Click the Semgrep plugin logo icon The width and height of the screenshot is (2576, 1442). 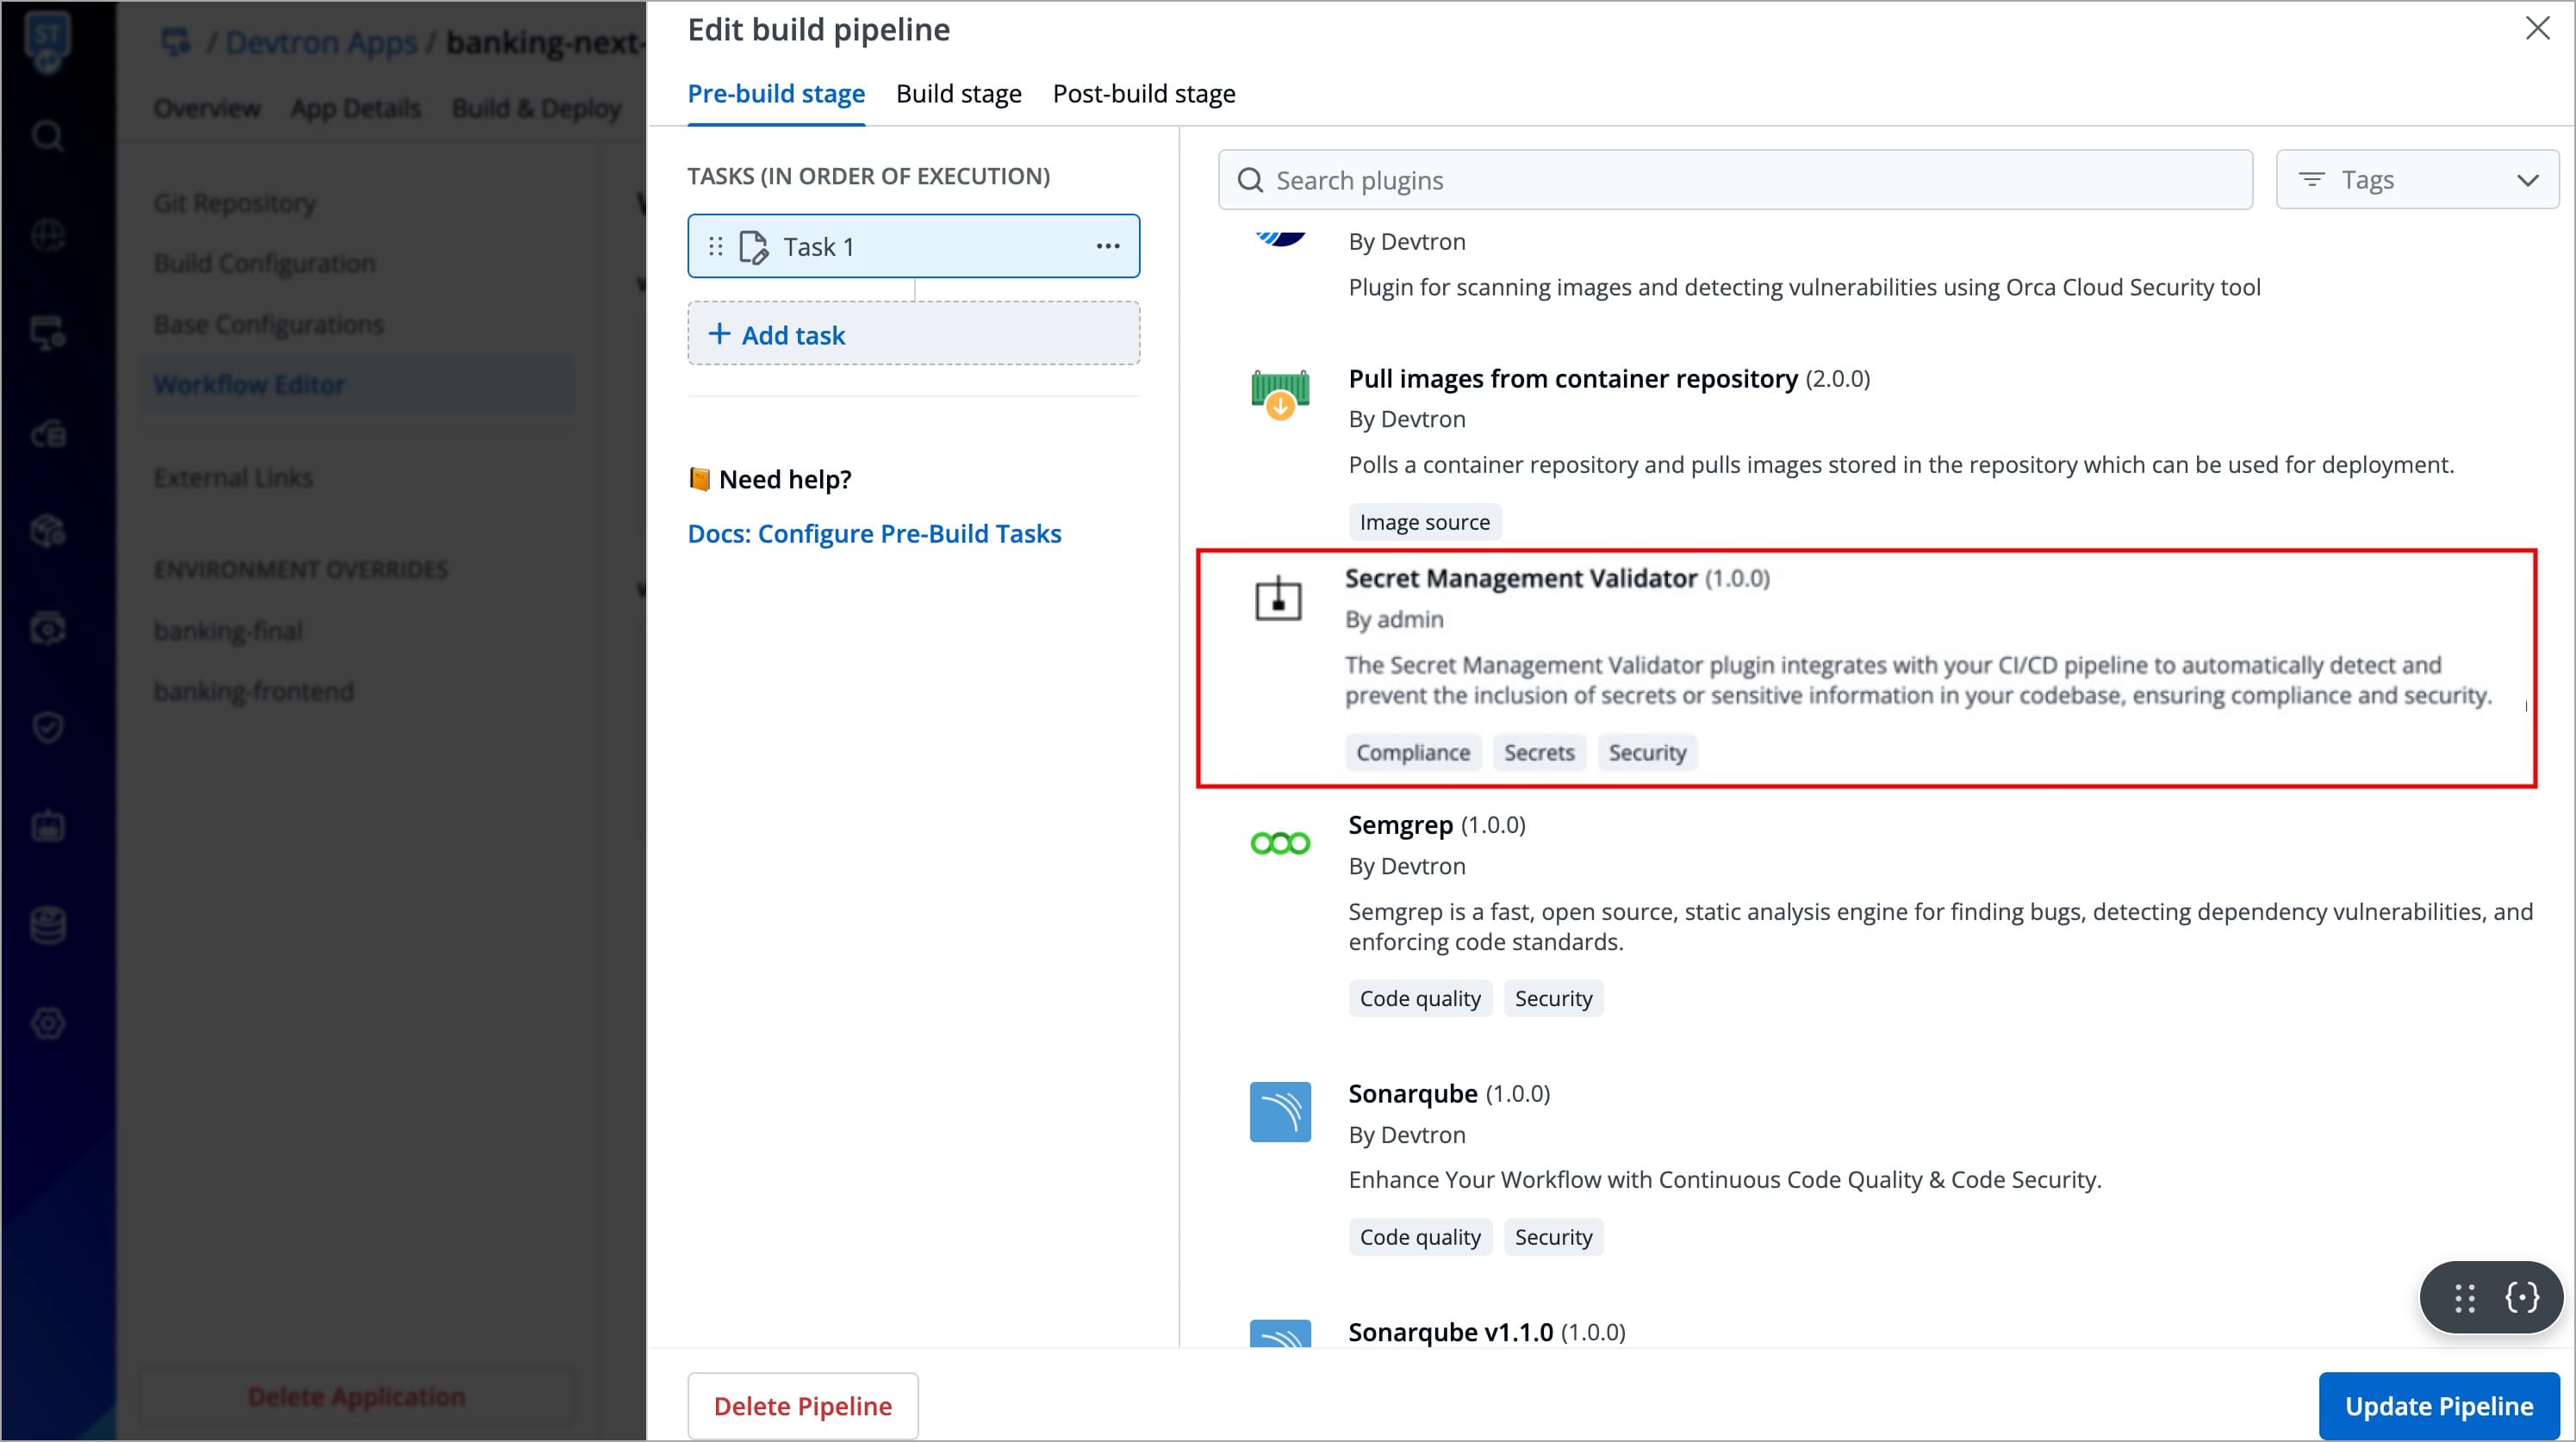click(1279, 843)
